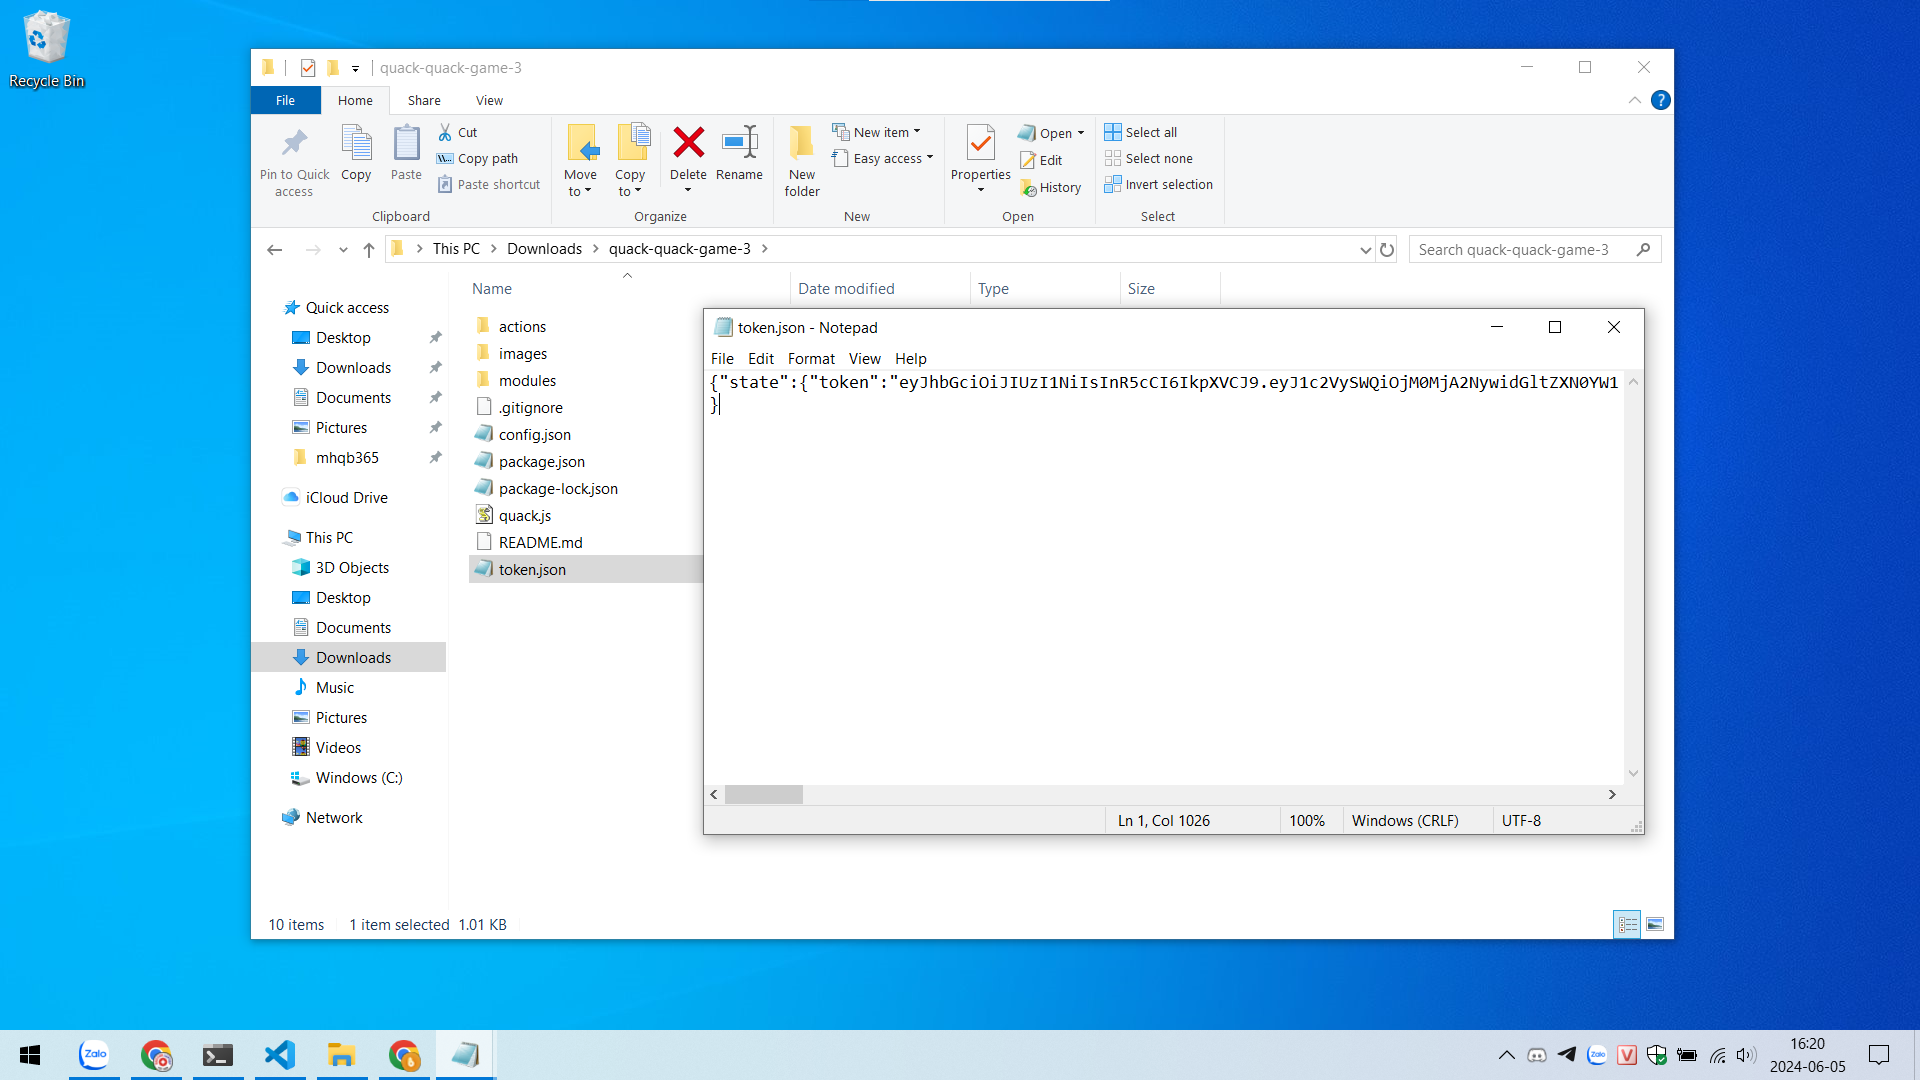
Task: Click Copy path button
Action: pyautogui.click(x=478, y=158)
